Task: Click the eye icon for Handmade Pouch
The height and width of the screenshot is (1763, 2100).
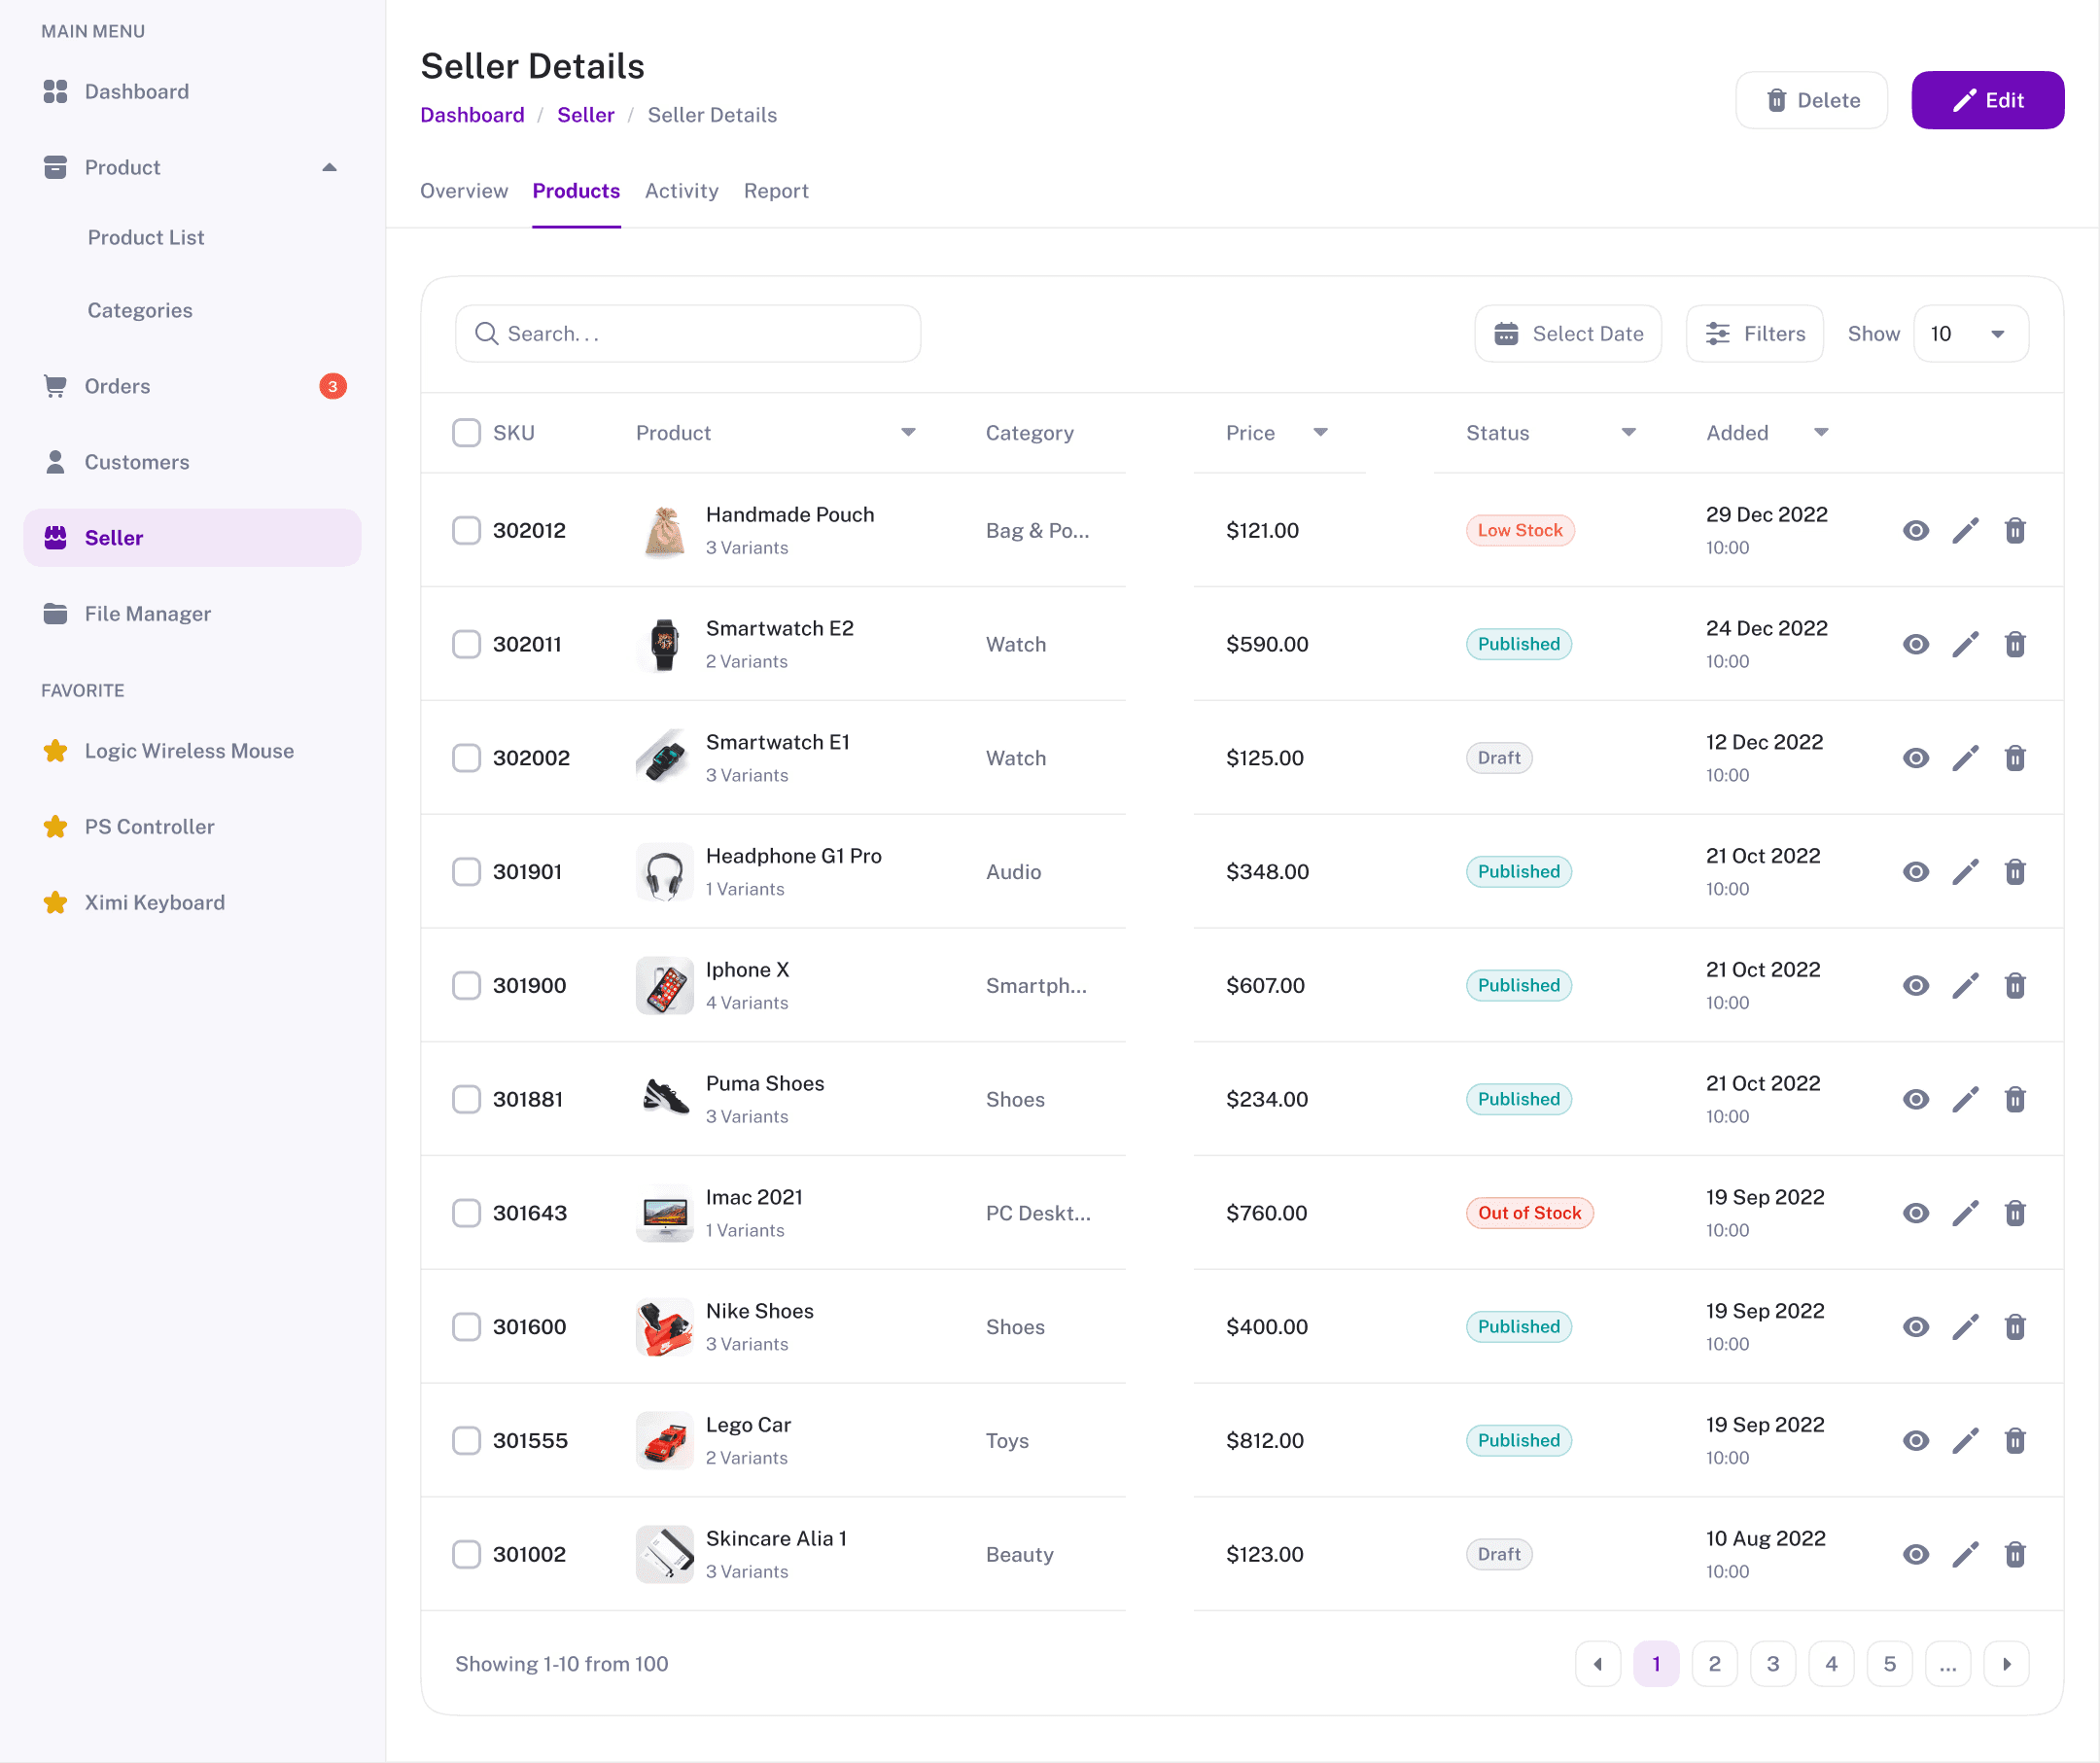Action: [1915, 530]
